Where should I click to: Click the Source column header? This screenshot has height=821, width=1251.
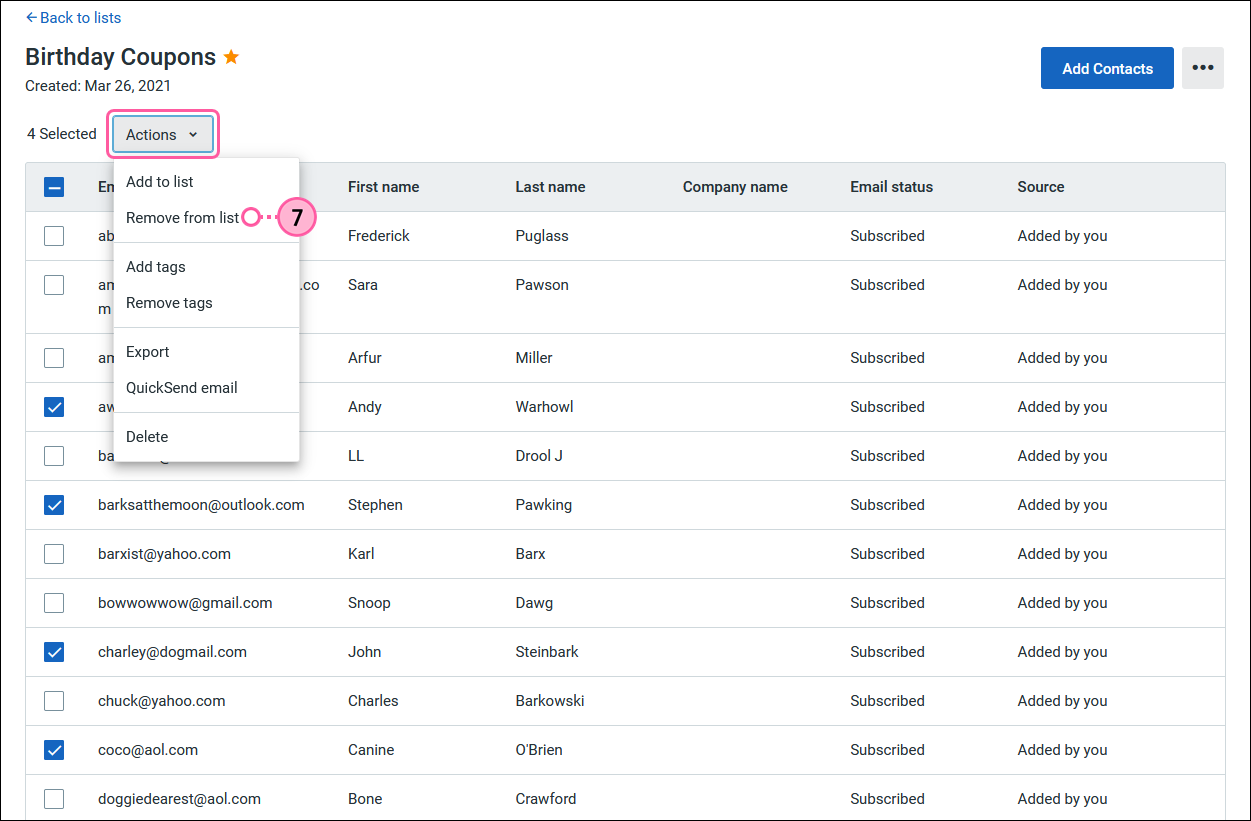[1041, 187]
